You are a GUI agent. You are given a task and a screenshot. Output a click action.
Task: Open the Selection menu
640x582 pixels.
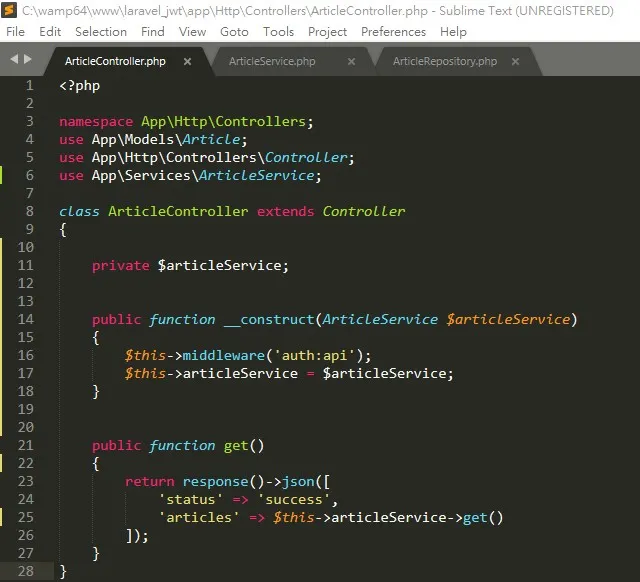101,32
